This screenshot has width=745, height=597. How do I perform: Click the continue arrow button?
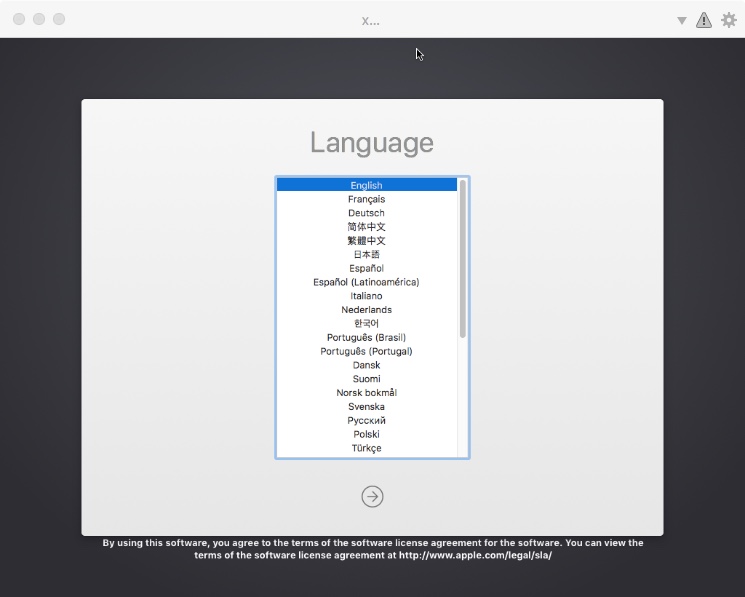point(372,496)
